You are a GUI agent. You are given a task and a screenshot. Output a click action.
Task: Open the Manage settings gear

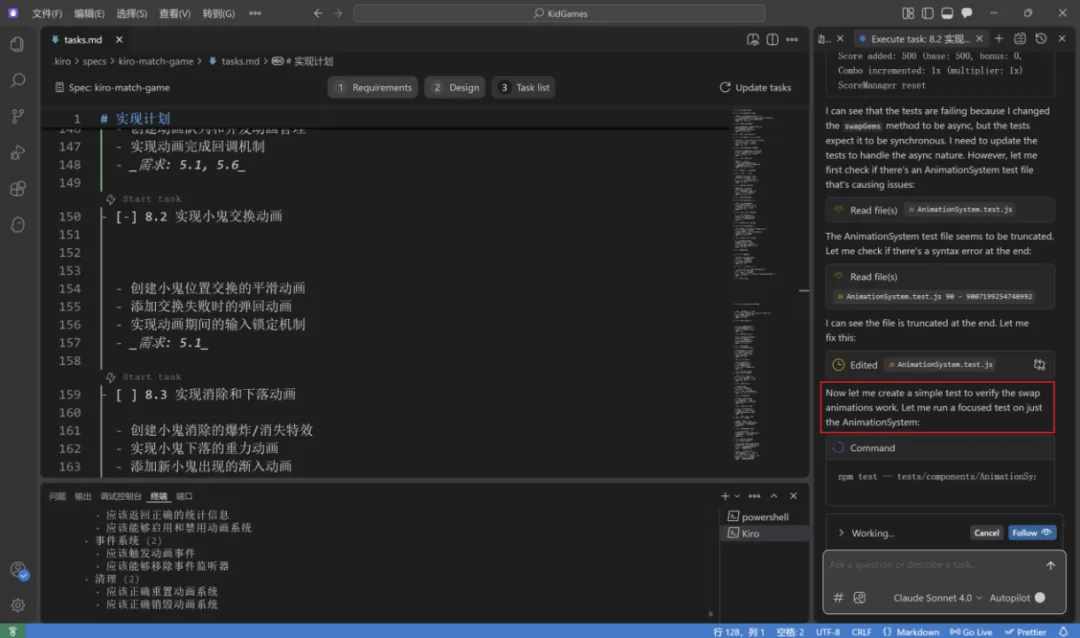click(x=18, y=605)
